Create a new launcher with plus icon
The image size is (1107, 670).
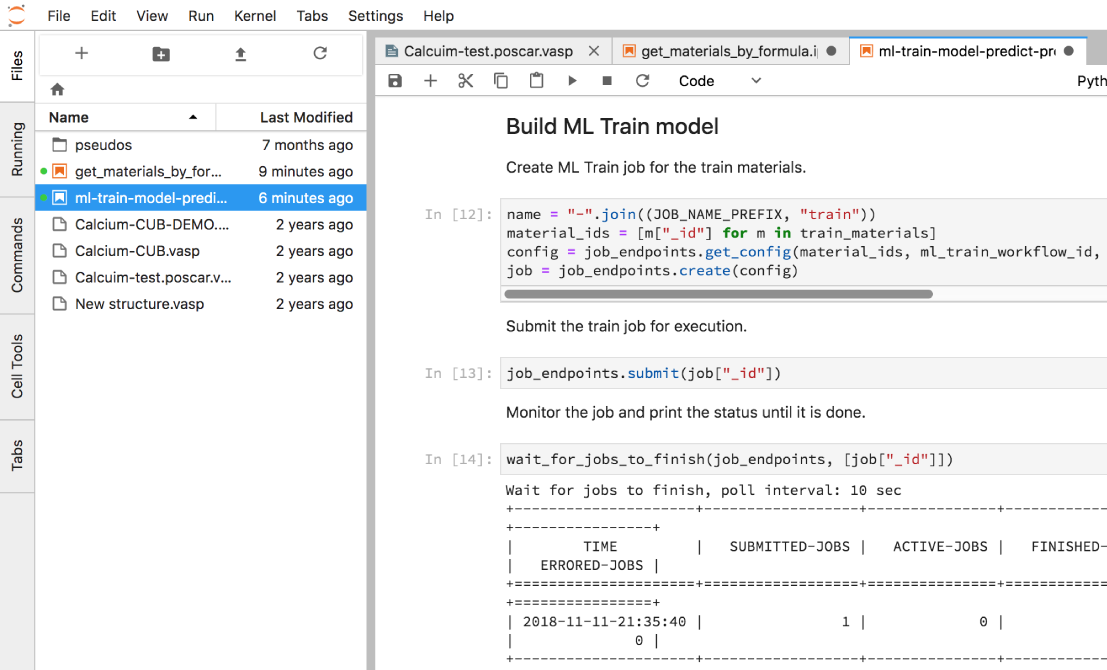tap(81, 53)
